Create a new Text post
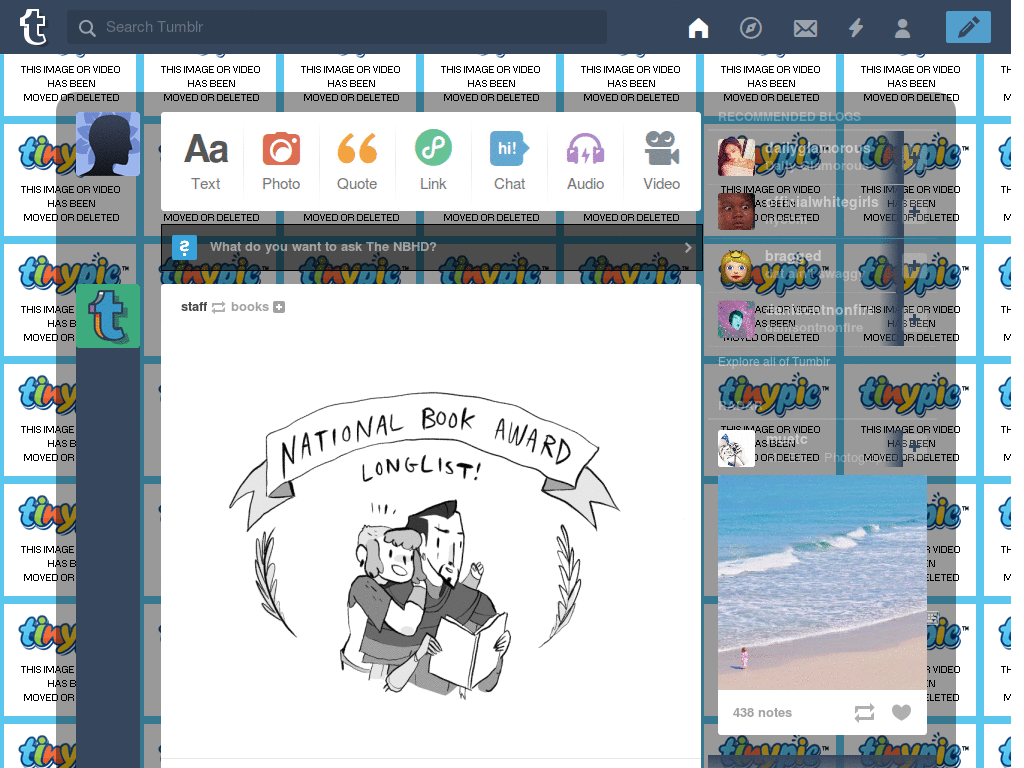 pyautogui.click(x=206, y=161)
